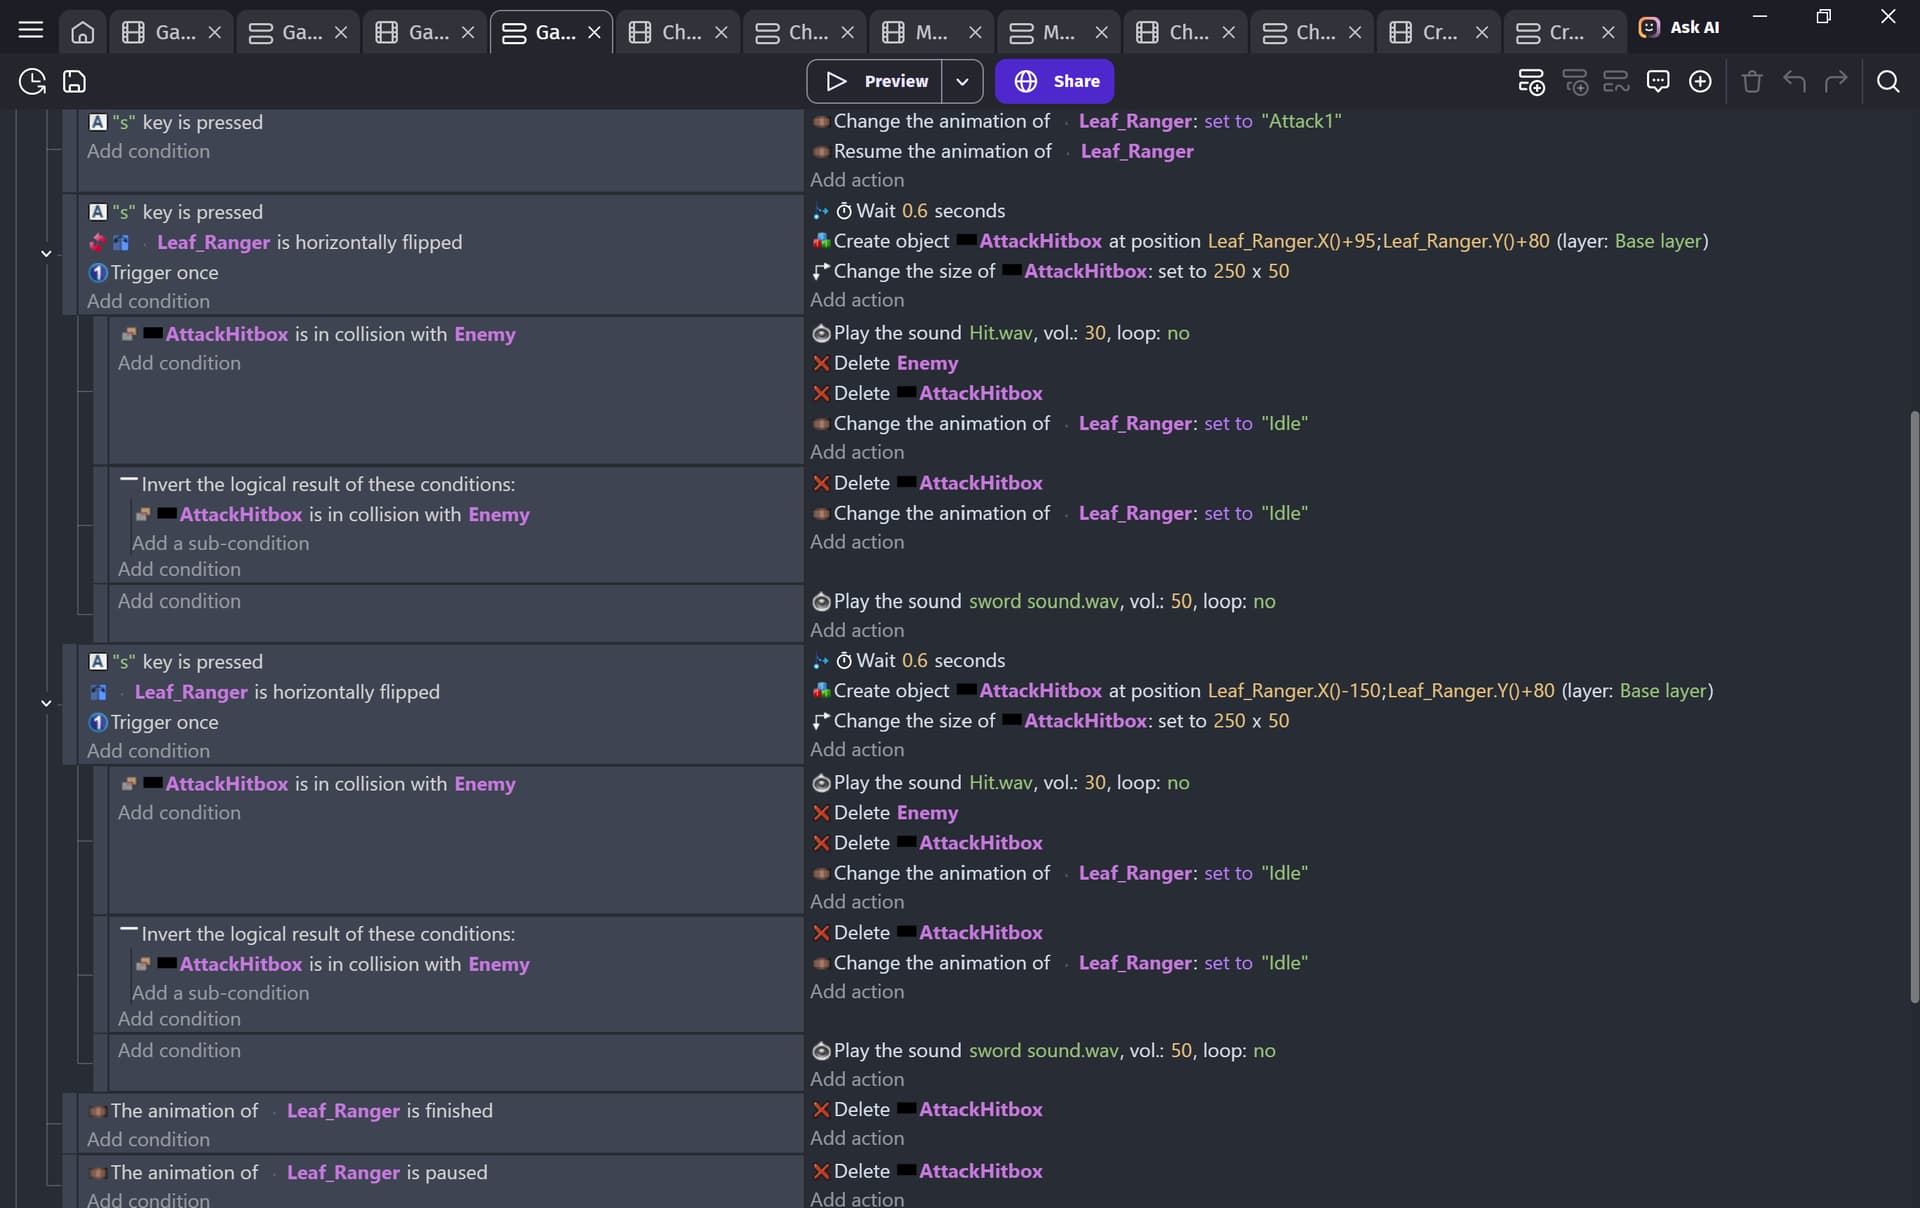Click Add condition under animation is finished
The width and height of the screenshot is (1920, 1208).
[148, 1139]
